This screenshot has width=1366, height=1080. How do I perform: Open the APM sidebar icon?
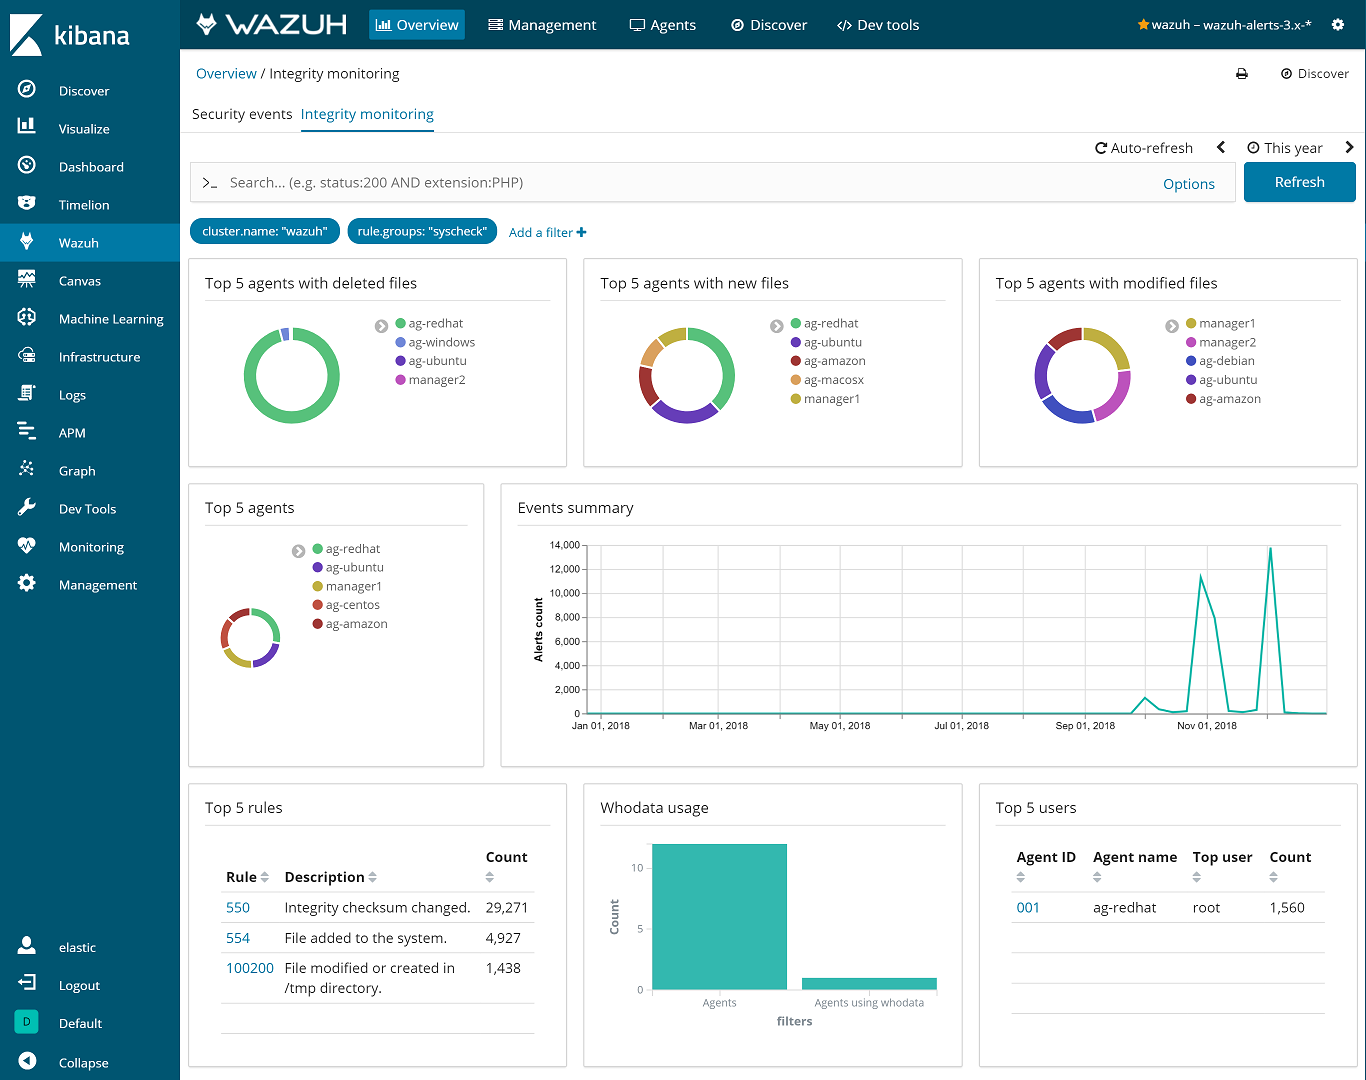point(27,432)
